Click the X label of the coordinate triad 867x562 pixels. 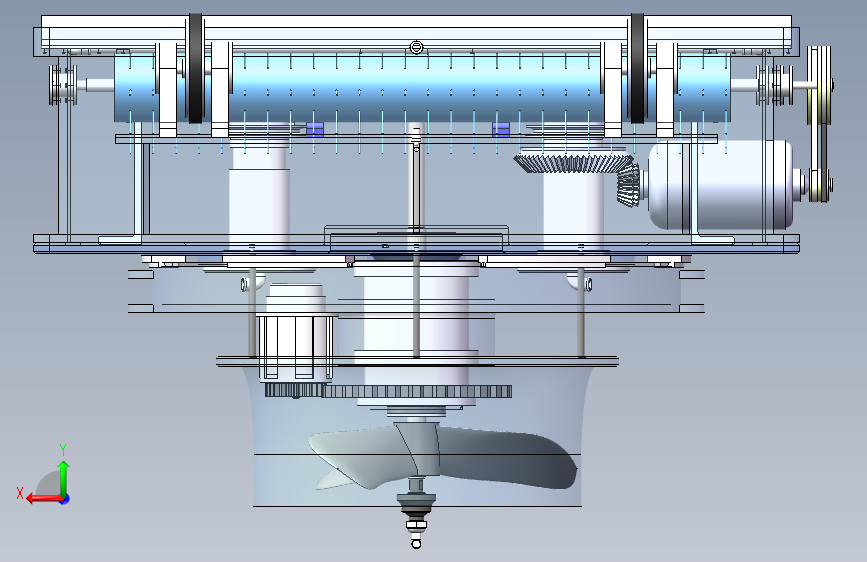click(x=20, y=493)
